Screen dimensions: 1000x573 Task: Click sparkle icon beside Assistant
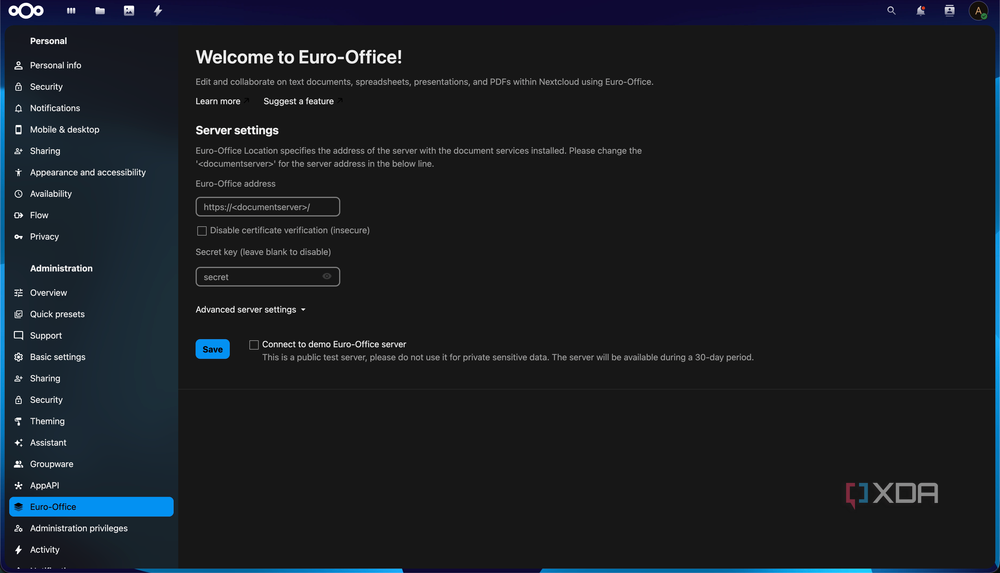(x=18, y=443)
